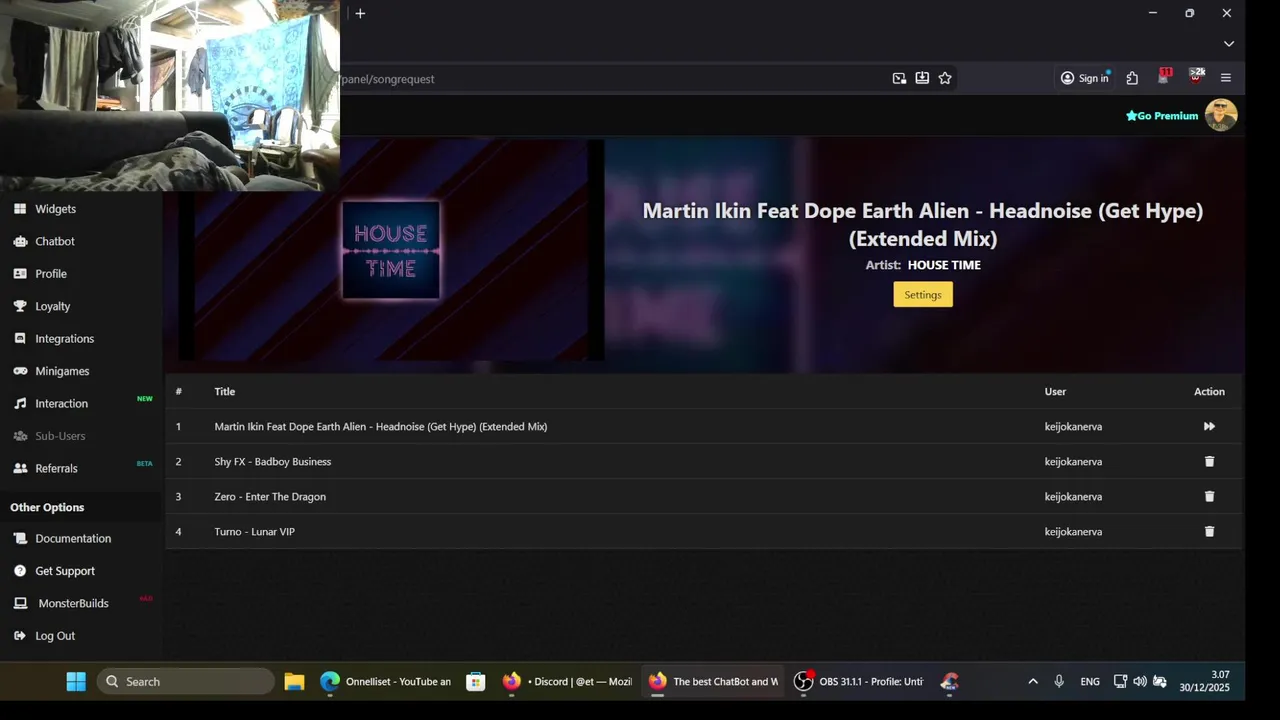Select Turno - Lunar VIP title

tap(254, 532)
